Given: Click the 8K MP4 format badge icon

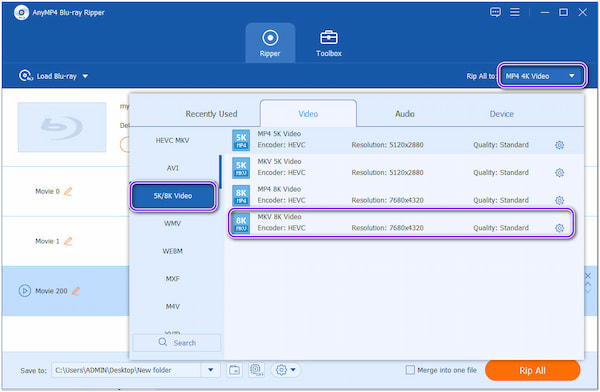Looking at the screenshot, I should pos(241,195).
